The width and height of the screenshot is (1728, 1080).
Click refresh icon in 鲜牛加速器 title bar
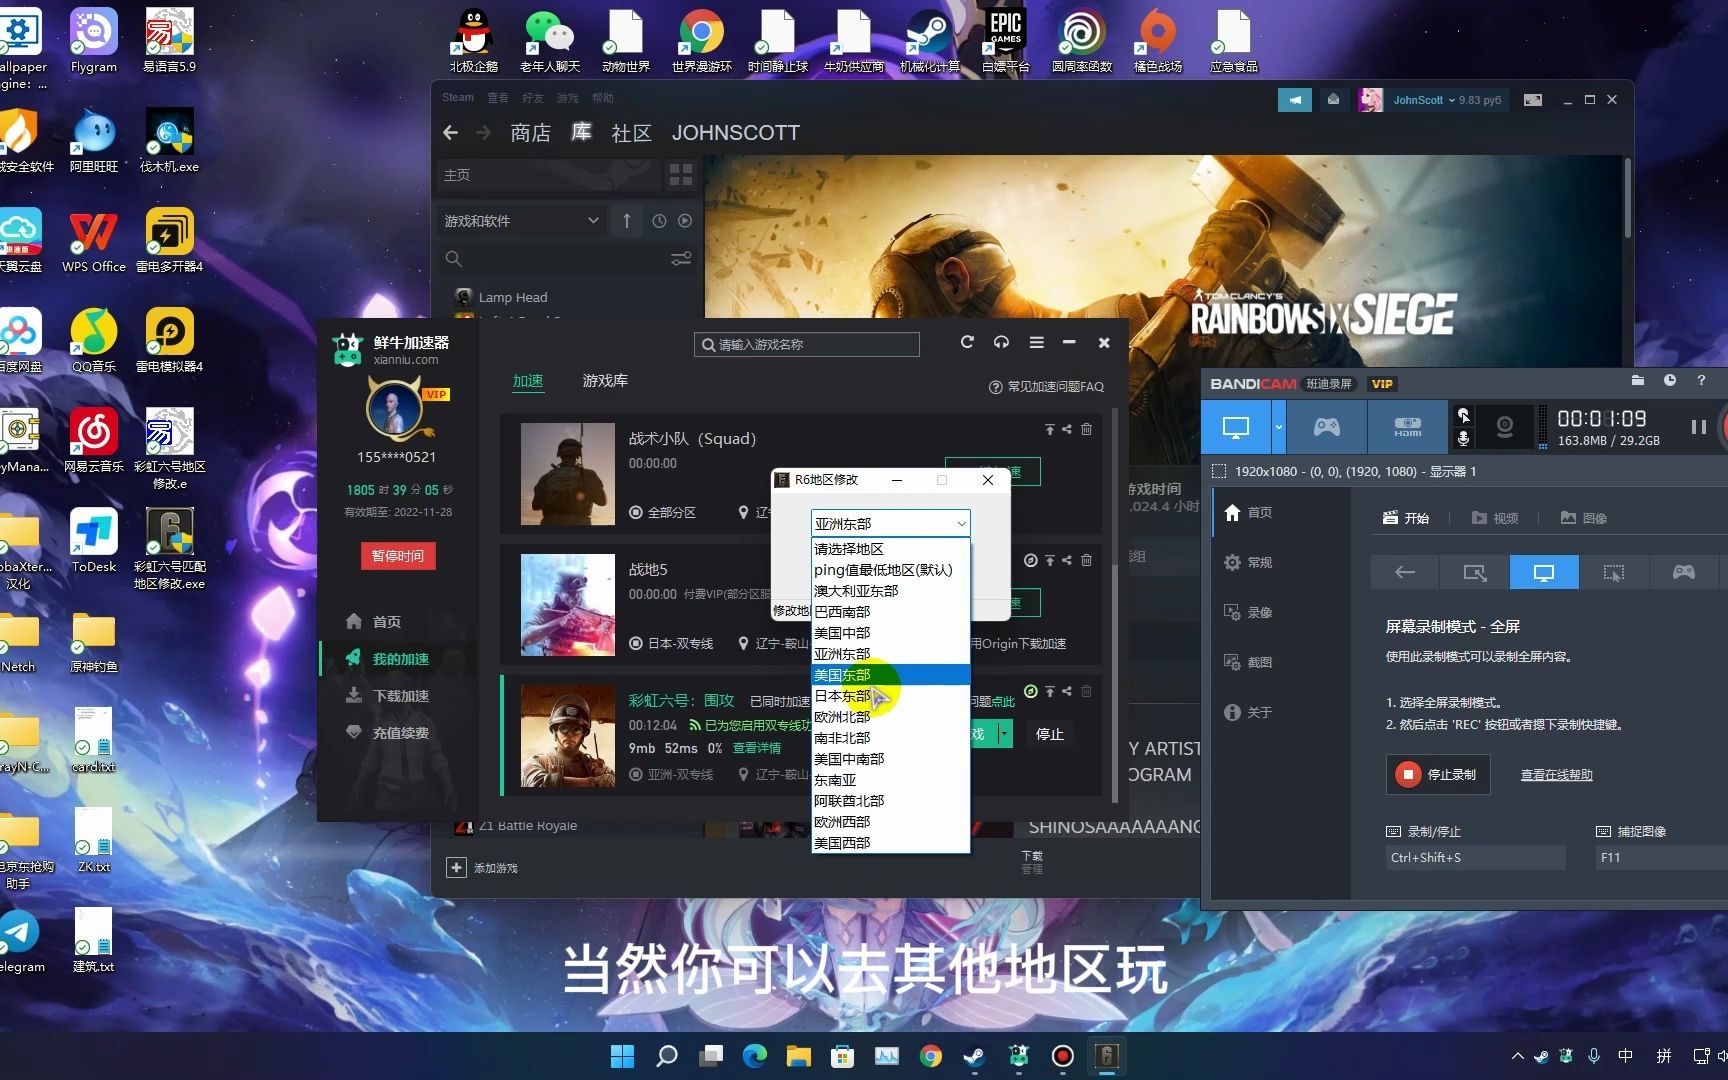point(967,342)
